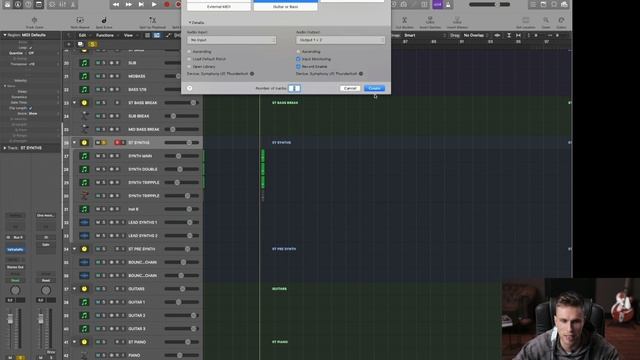
Task: Enable the Load Default Patch checkbox
Action: pyautogui.click(x=189, y=59)
